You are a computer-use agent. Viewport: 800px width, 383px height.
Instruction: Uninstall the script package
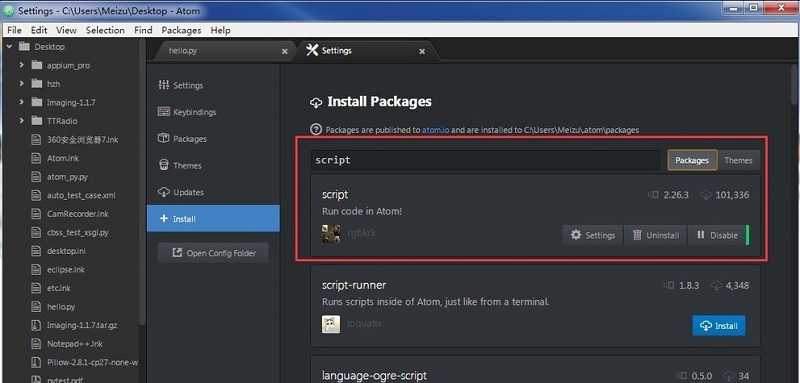pos(656,235)
